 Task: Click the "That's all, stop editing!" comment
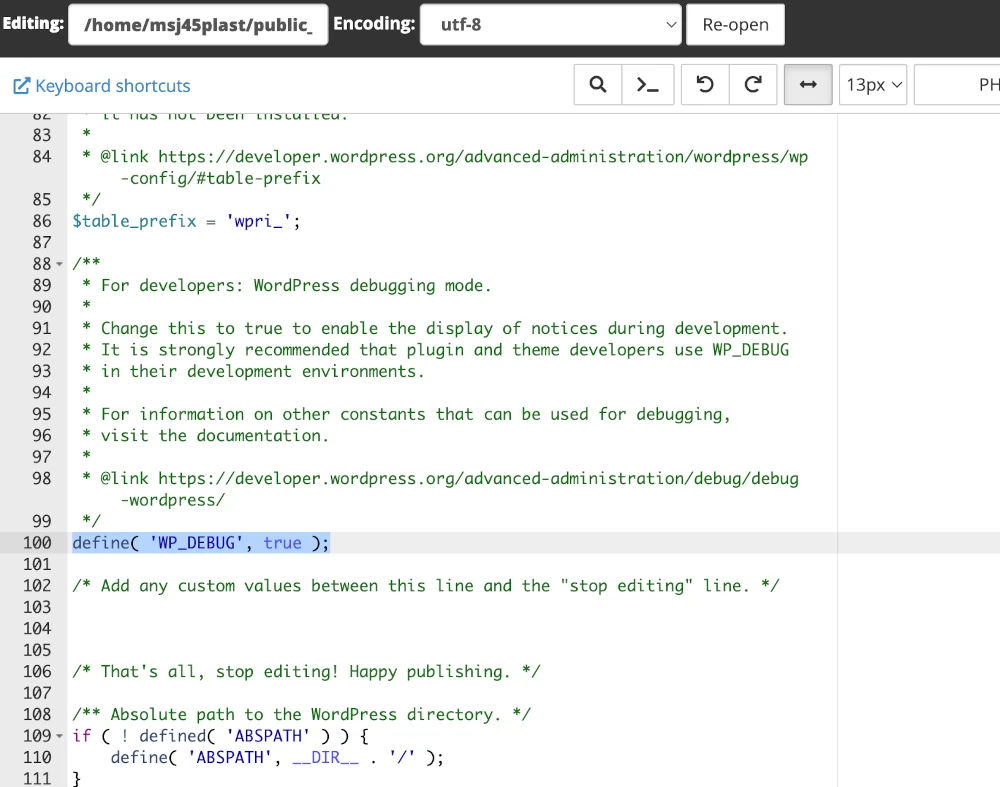(x=306, y=671)
